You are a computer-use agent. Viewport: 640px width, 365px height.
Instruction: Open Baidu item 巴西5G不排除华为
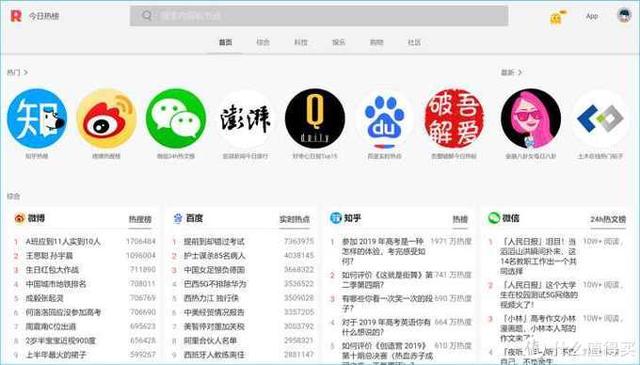pyautogui.click(x=215, y=284)
